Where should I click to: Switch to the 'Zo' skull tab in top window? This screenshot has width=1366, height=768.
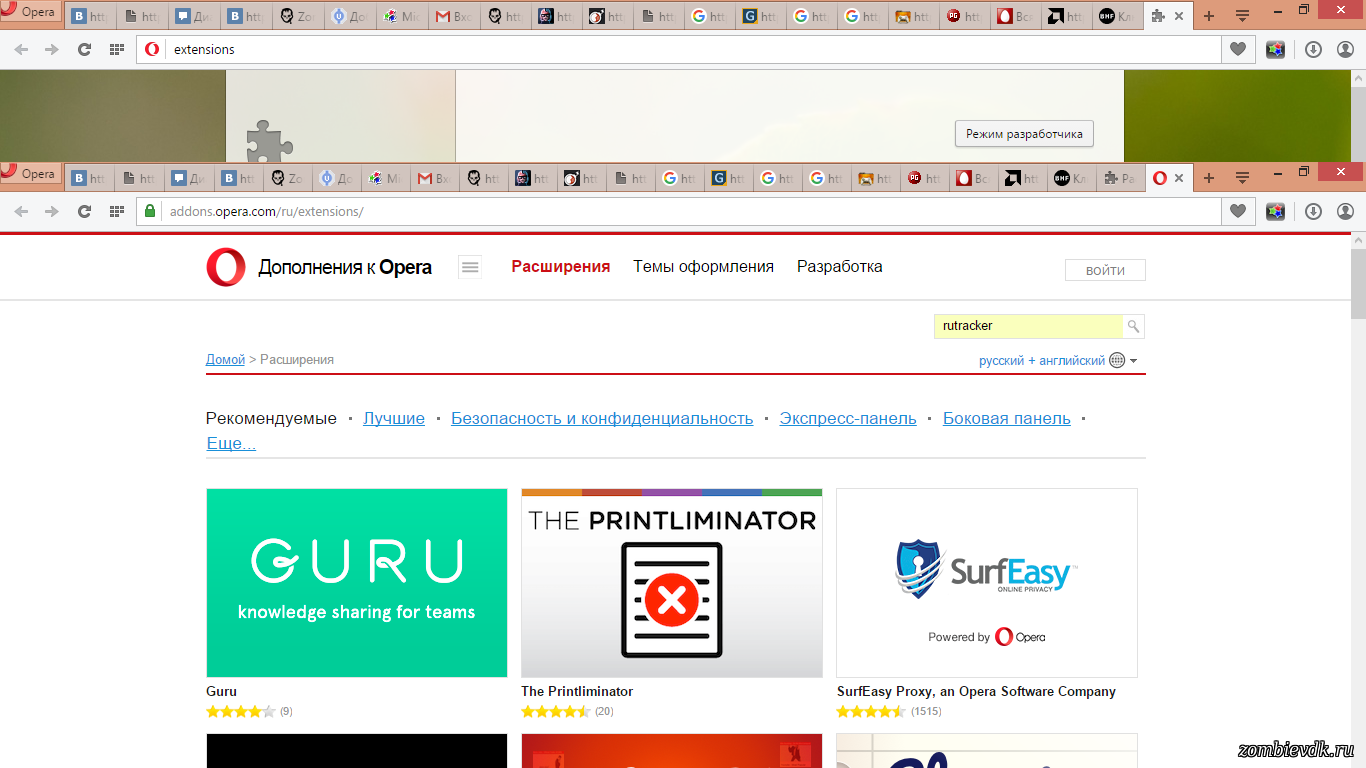(x=300, y=17)
